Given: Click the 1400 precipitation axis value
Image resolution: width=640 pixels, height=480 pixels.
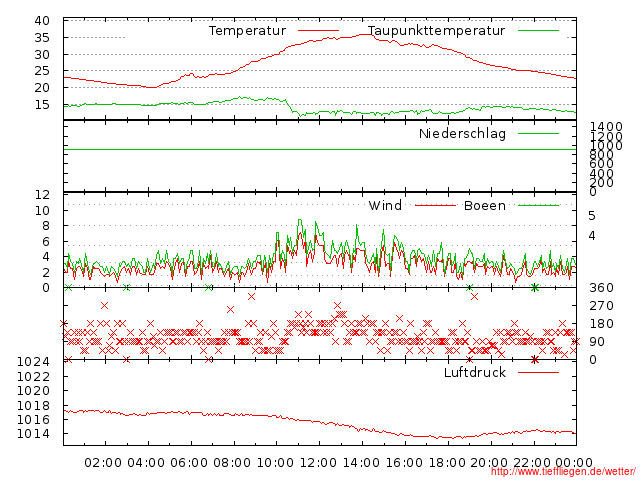Looking at the screenshot, I should coord(606,127).
